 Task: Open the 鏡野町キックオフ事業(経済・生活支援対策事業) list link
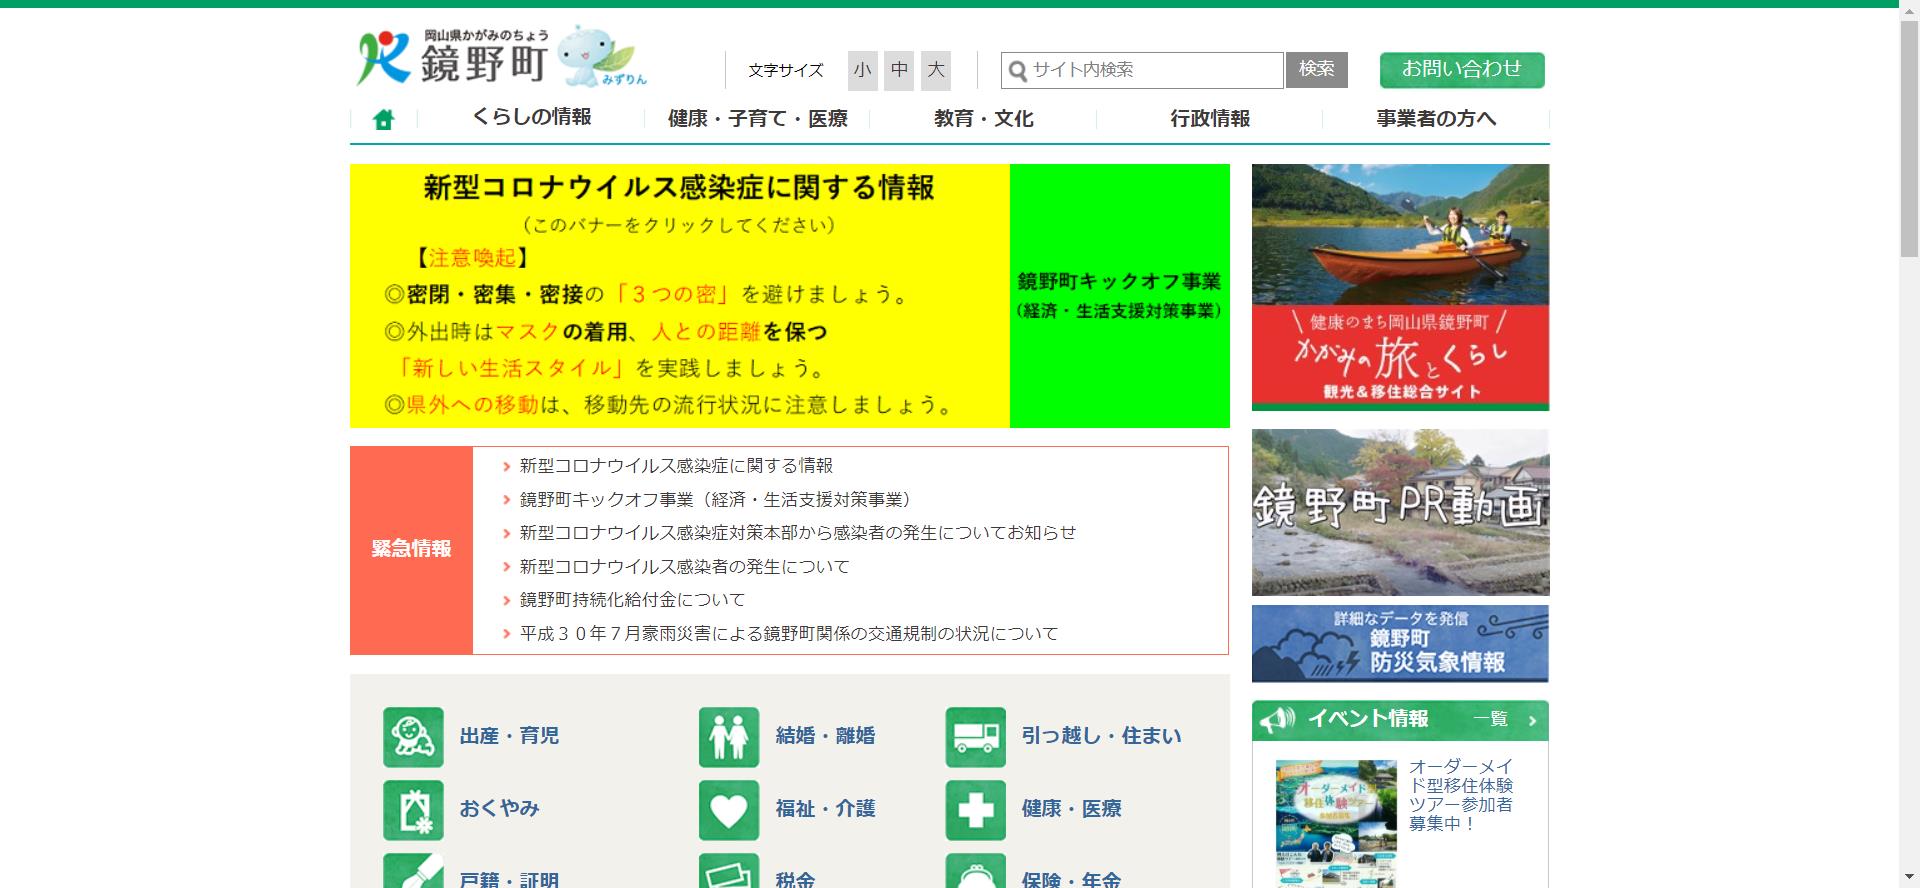click(x=715, y=500)
